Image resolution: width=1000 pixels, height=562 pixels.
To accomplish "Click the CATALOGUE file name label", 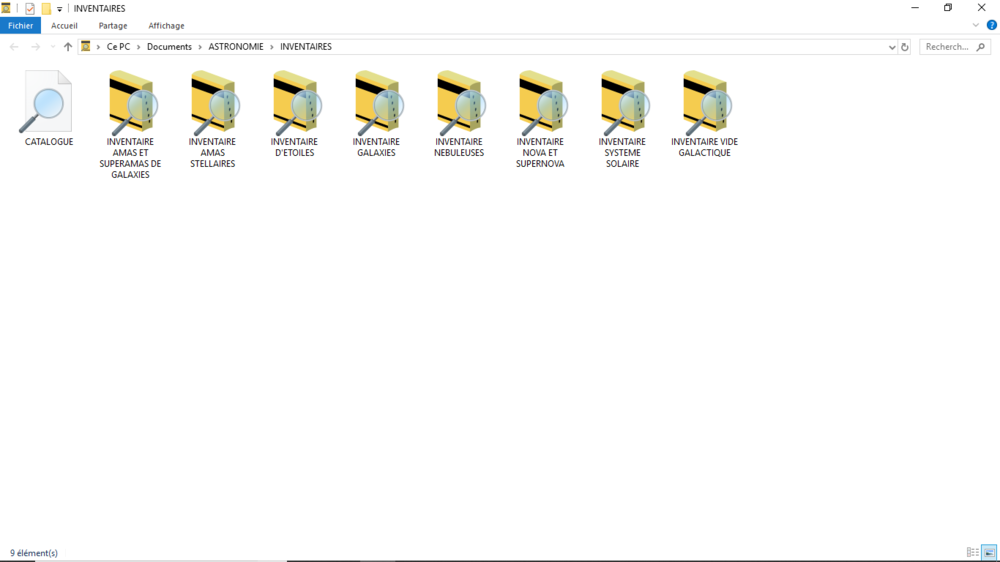I will 49,142.
